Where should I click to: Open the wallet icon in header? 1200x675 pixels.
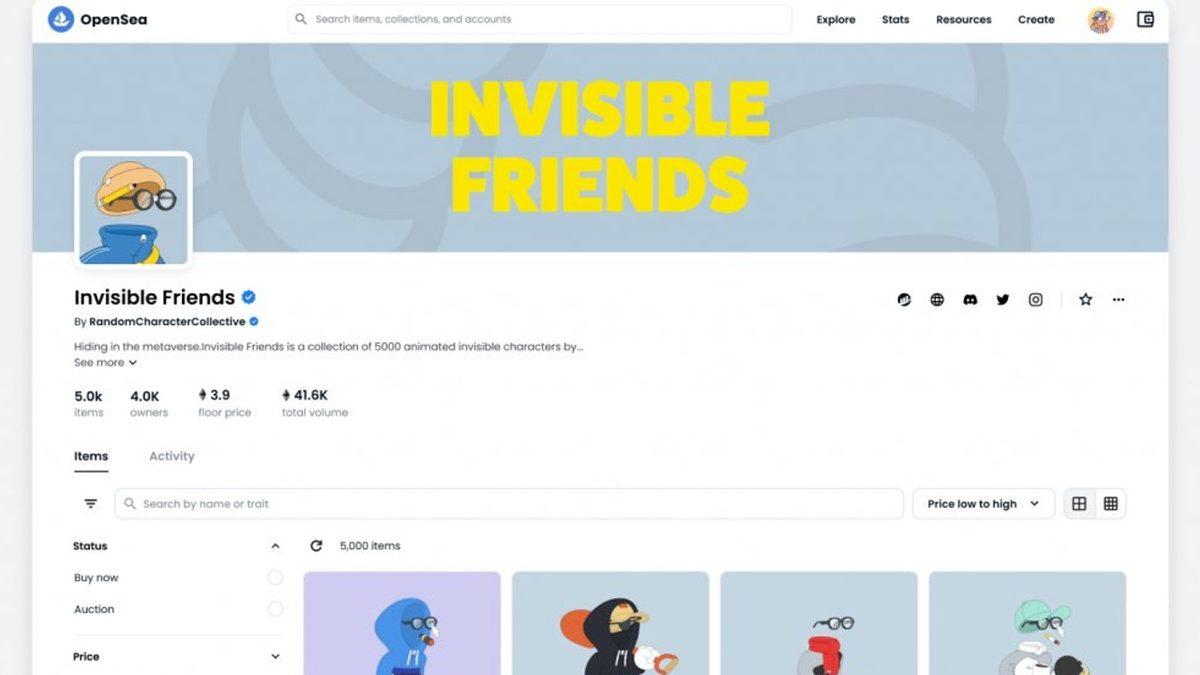click(1145, 19)
